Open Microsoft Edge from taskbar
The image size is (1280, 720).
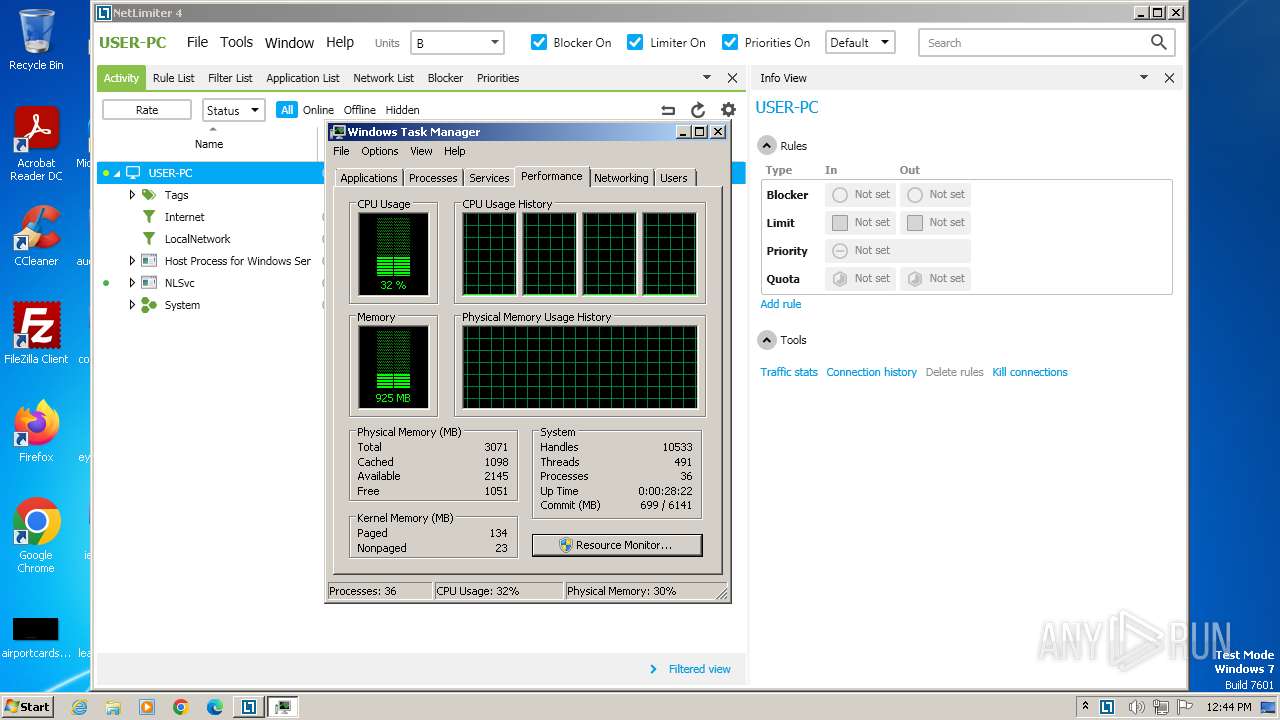click(215, 707)
